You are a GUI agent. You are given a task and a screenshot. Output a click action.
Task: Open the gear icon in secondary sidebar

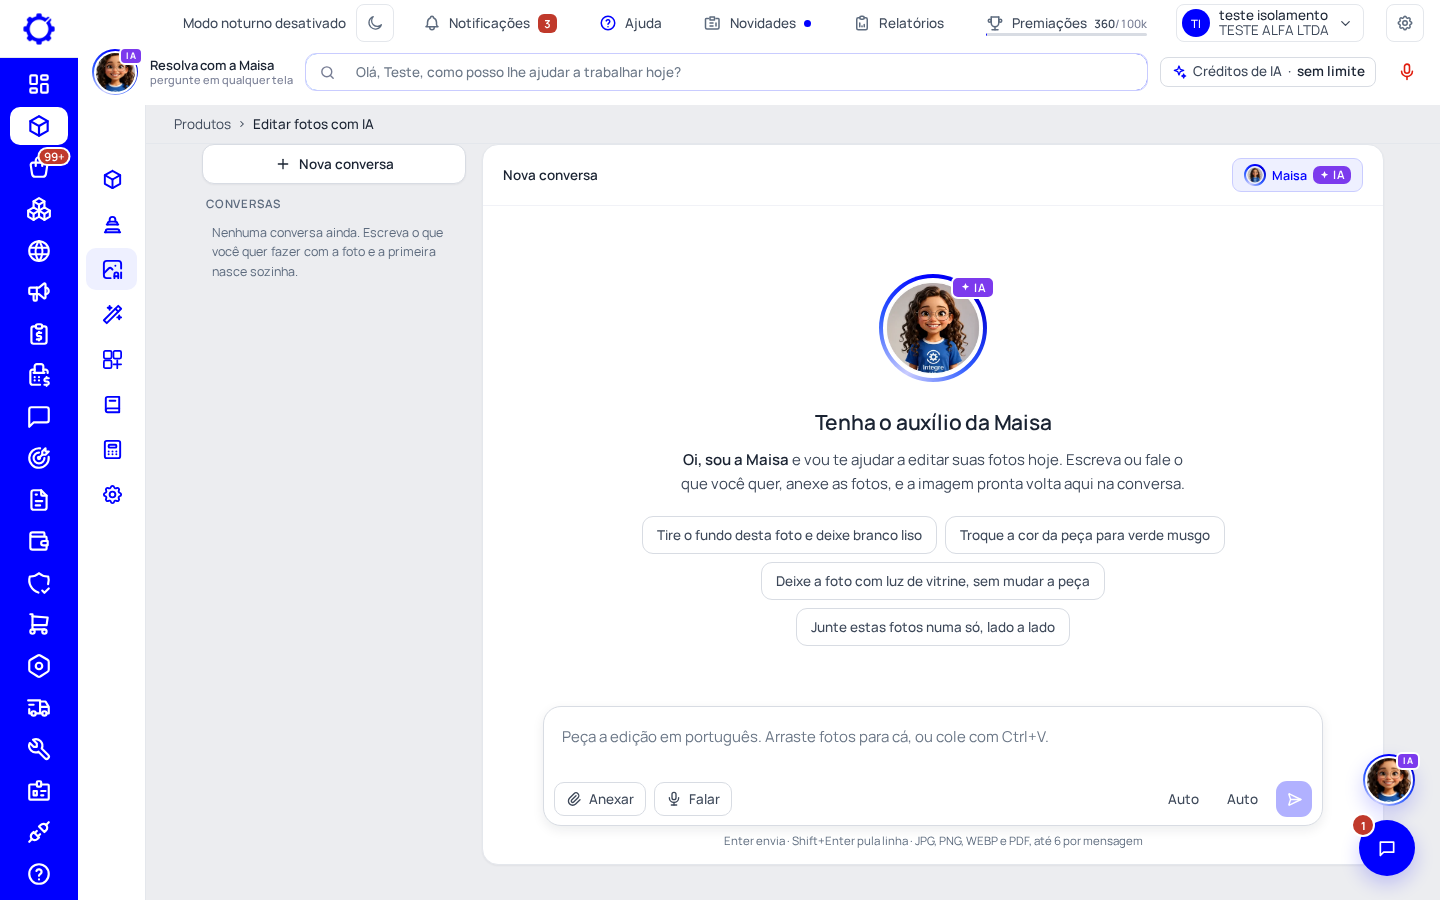tap(112, 494)
